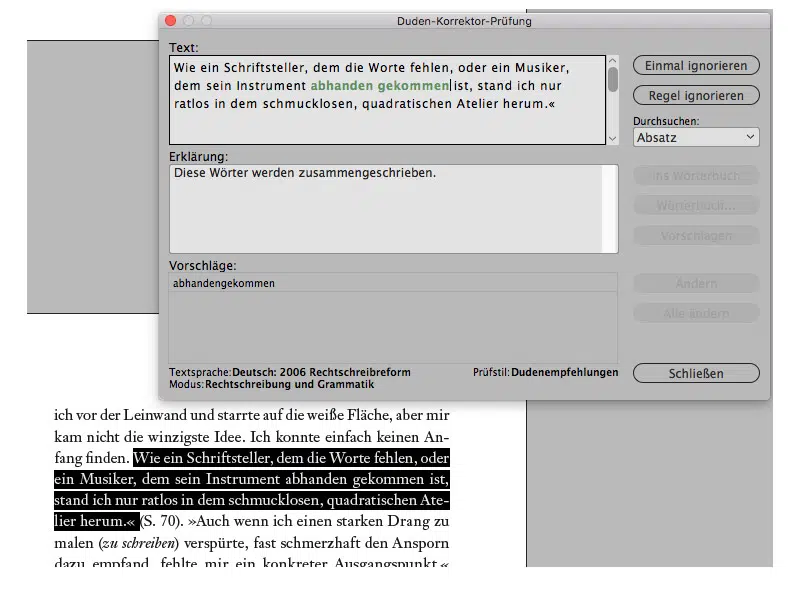The height and width of the screenshot is (590, 800).
Task: Click the disabled Ändern button
Action: click(x=696, y=283)
